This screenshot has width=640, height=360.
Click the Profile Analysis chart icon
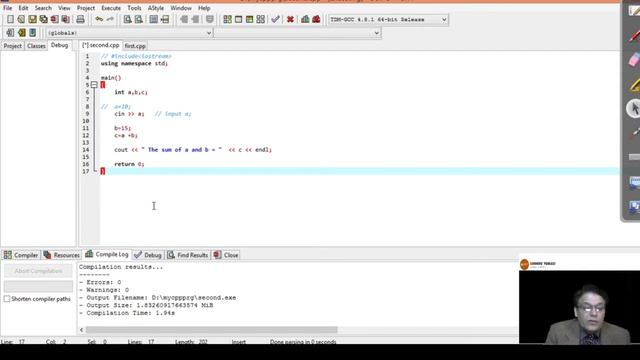[x=305, y=19]
